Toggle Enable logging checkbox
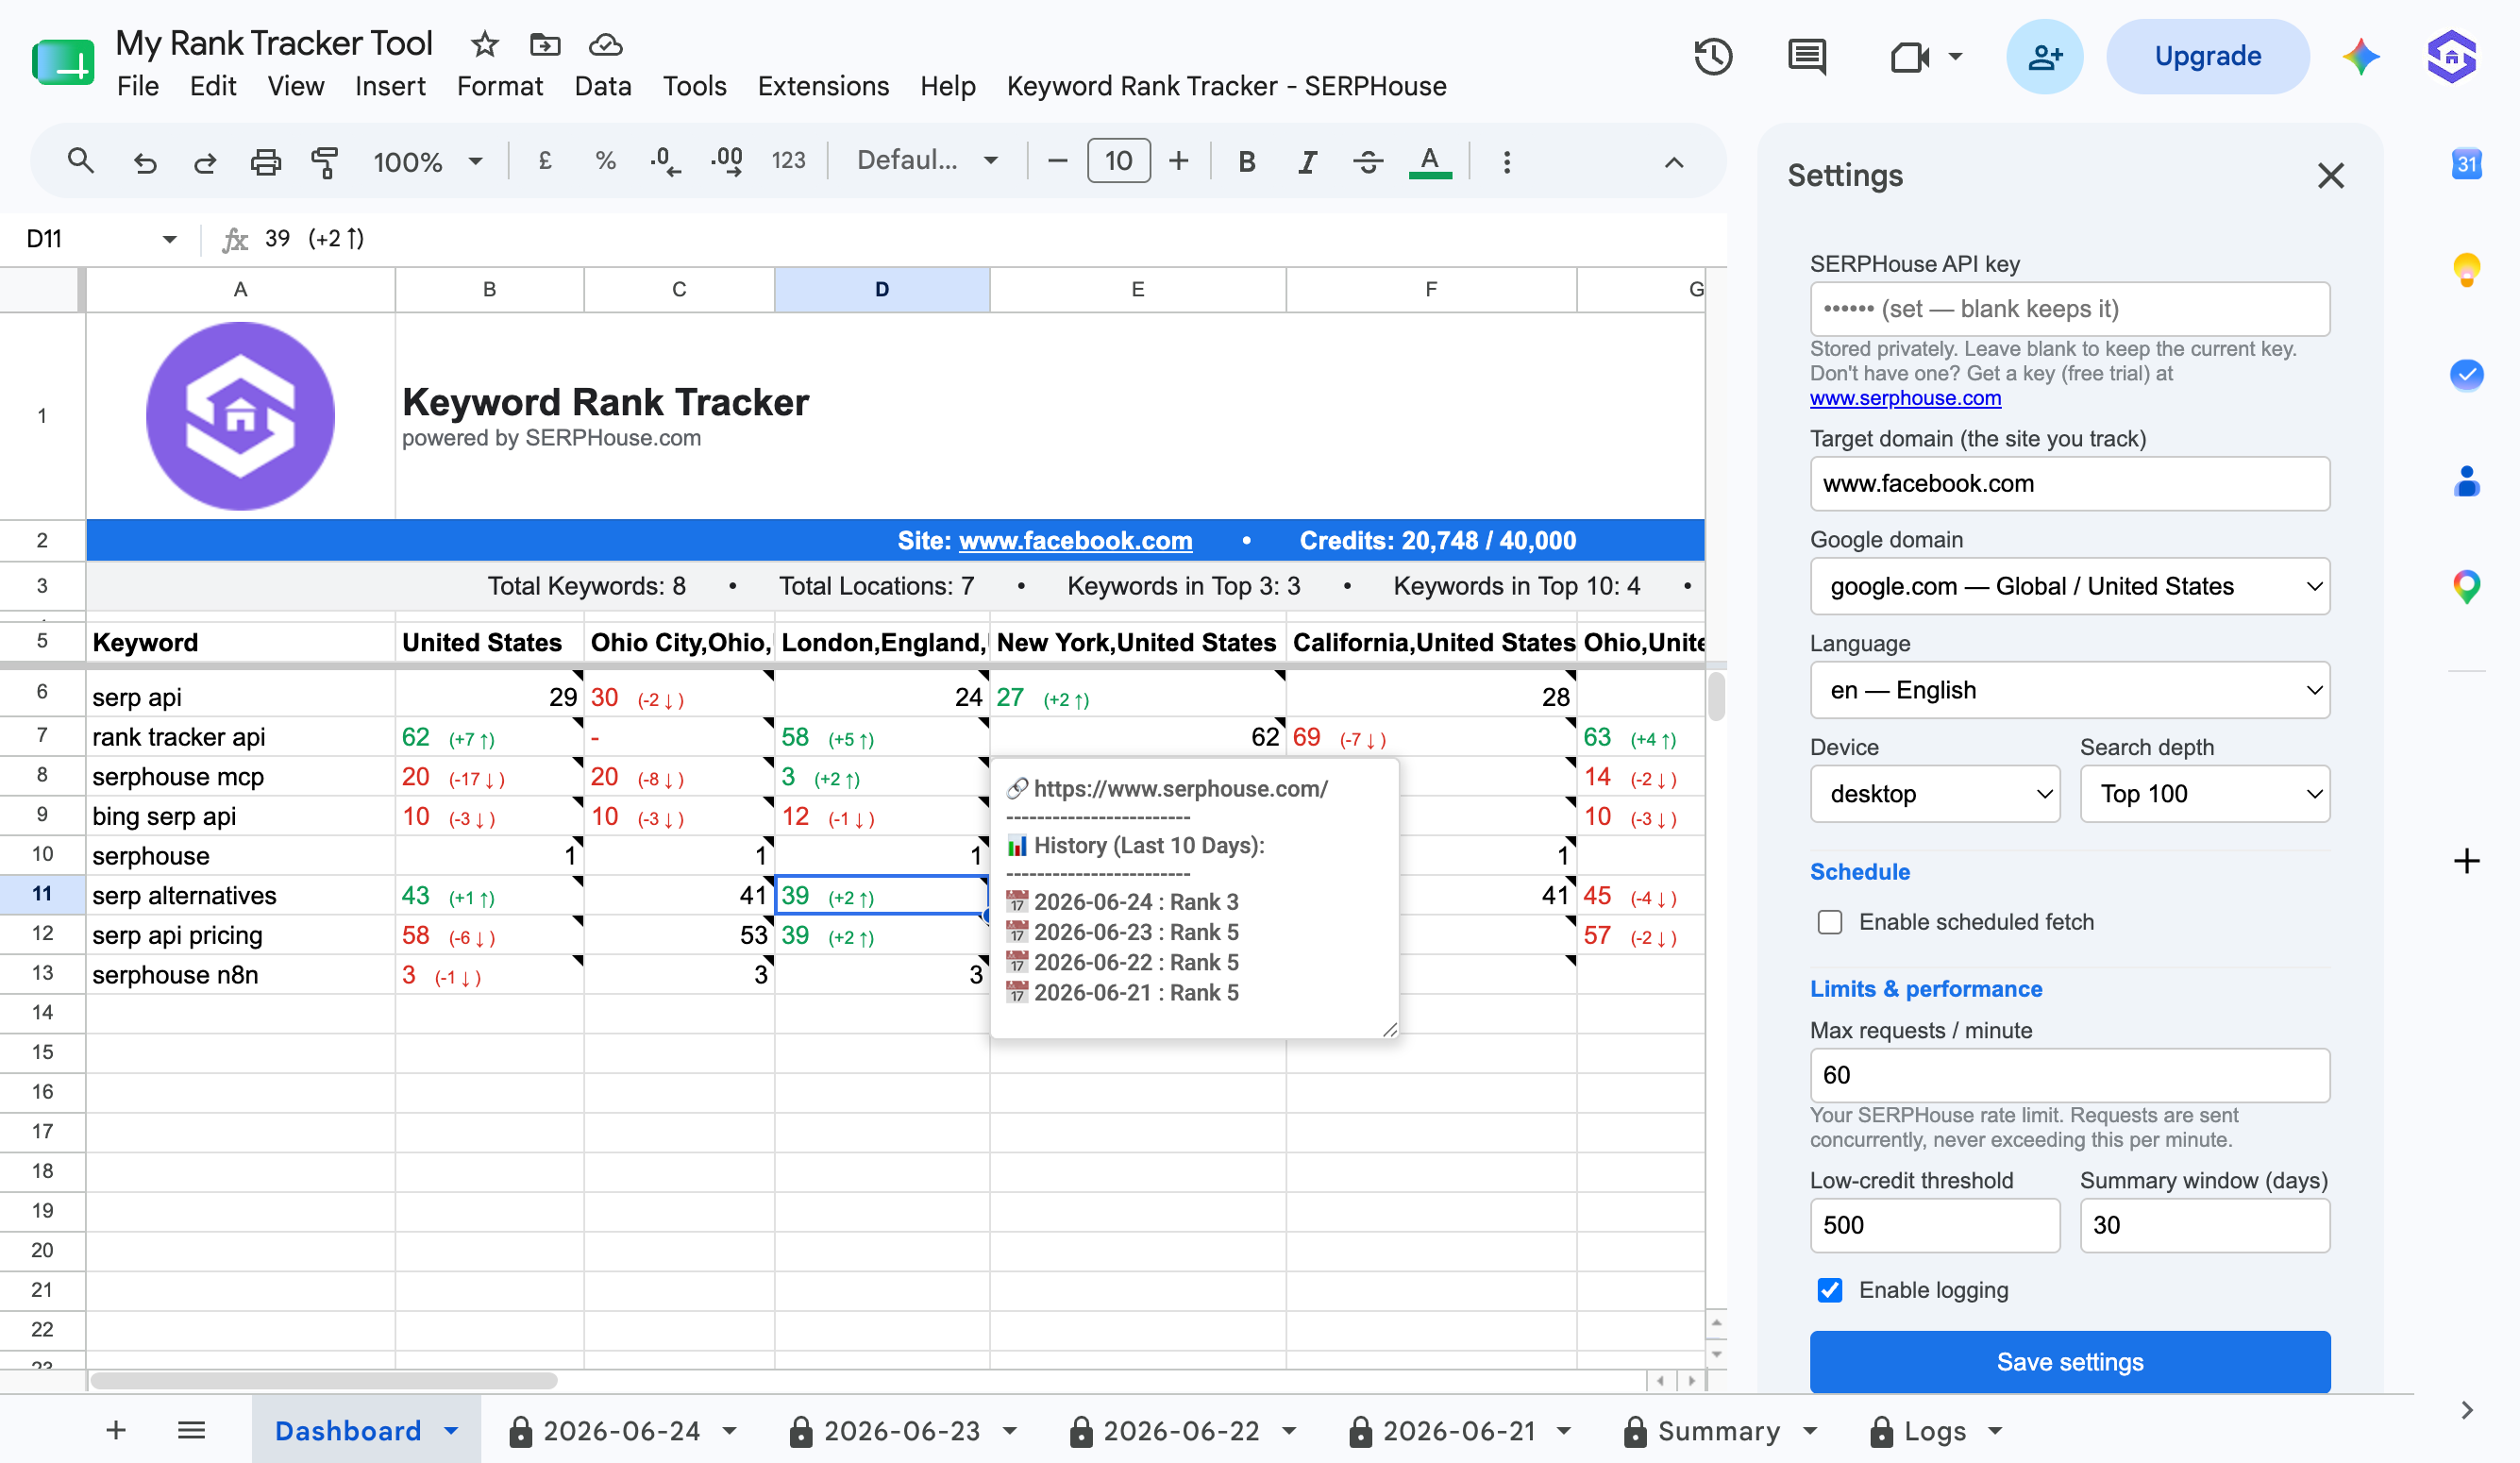 [x=1829, y=1289]
